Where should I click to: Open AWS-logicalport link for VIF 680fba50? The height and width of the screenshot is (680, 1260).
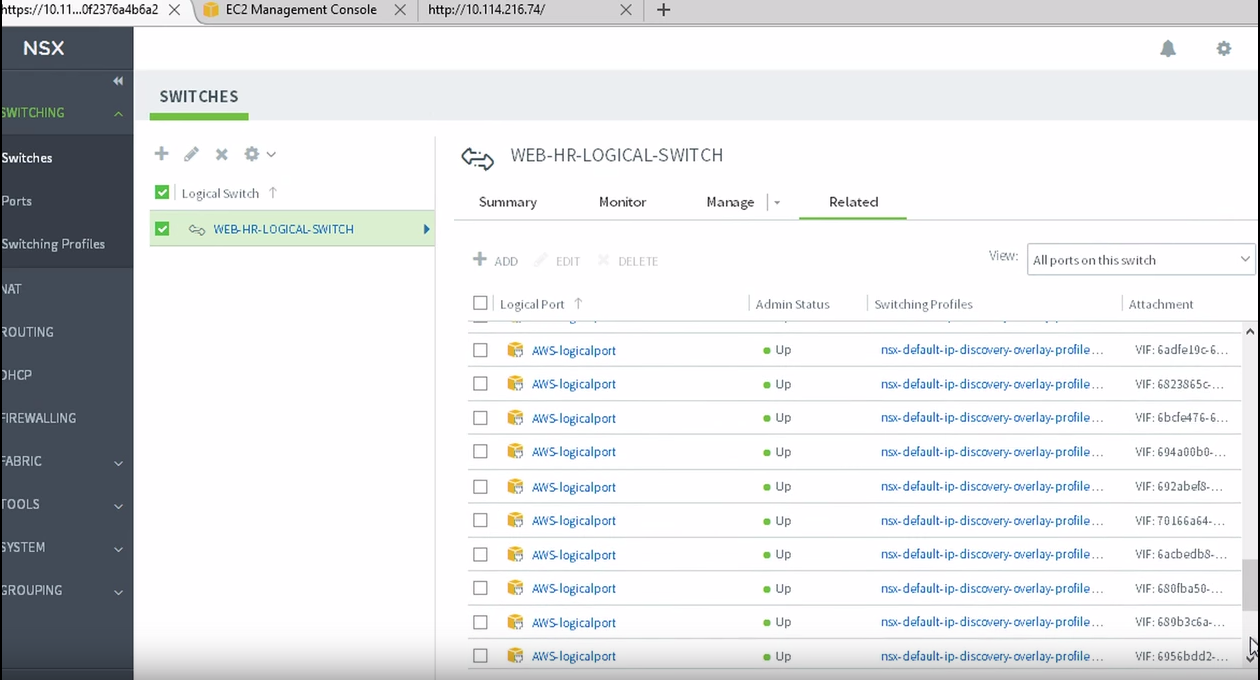click(x=574, y=589)
